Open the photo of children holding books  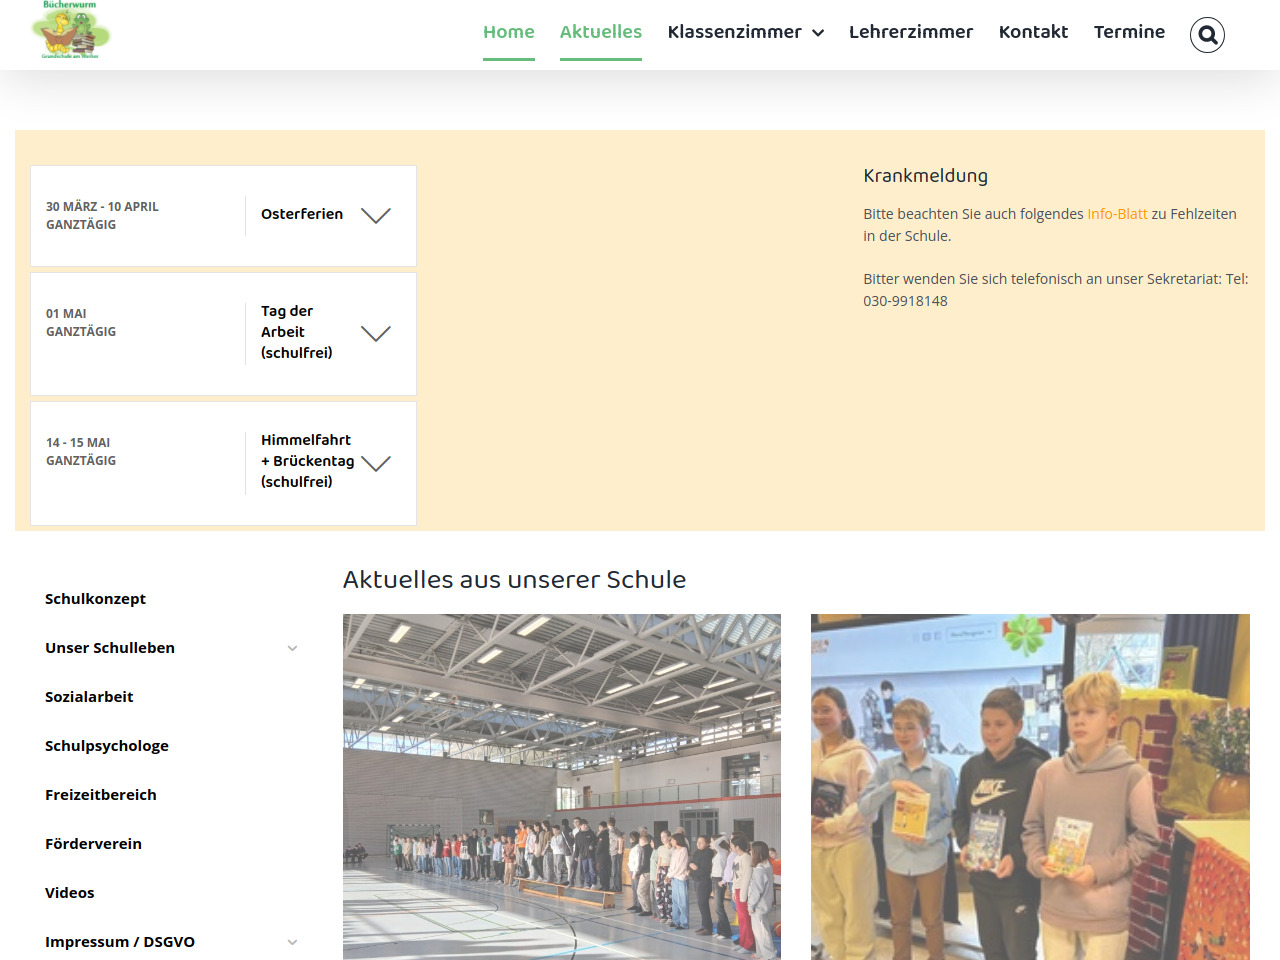coord(1029,786)
